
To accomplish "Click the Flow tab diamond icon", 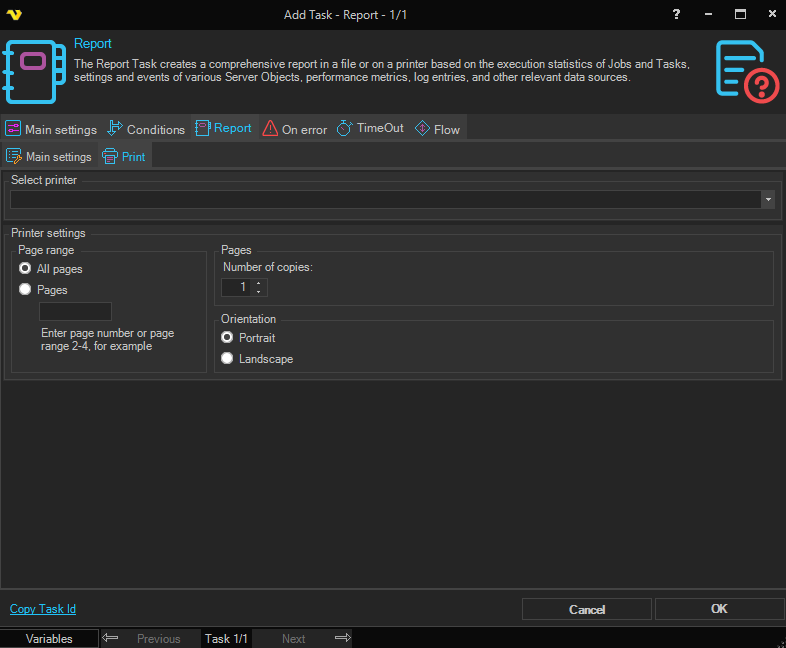I will 422,129.
